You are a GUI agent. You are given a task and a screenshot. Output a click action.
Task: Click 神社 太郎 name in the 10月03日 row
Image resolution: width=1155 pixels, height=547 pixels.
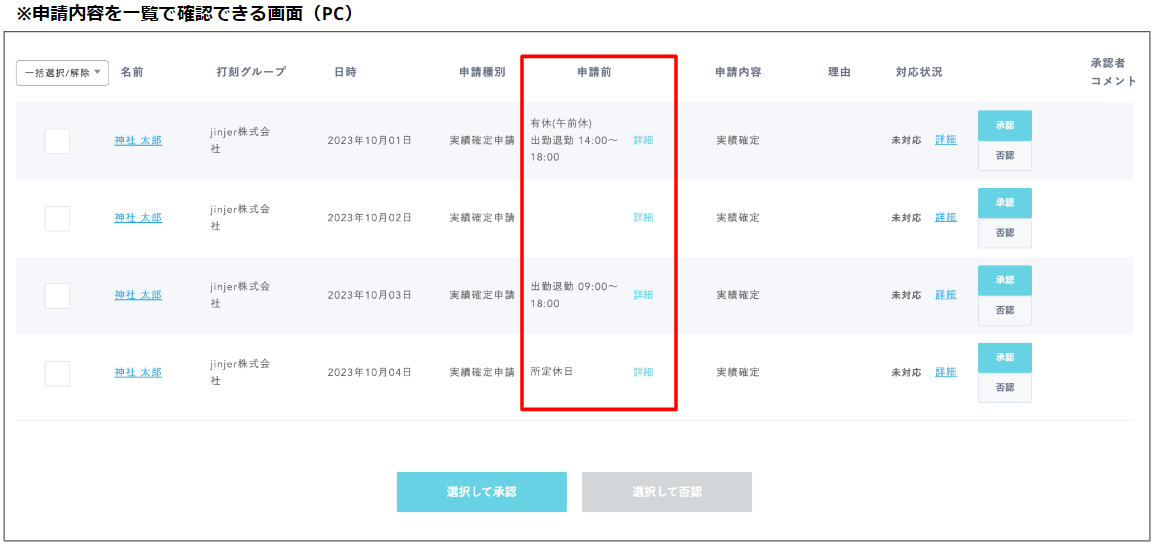[138, 296]
